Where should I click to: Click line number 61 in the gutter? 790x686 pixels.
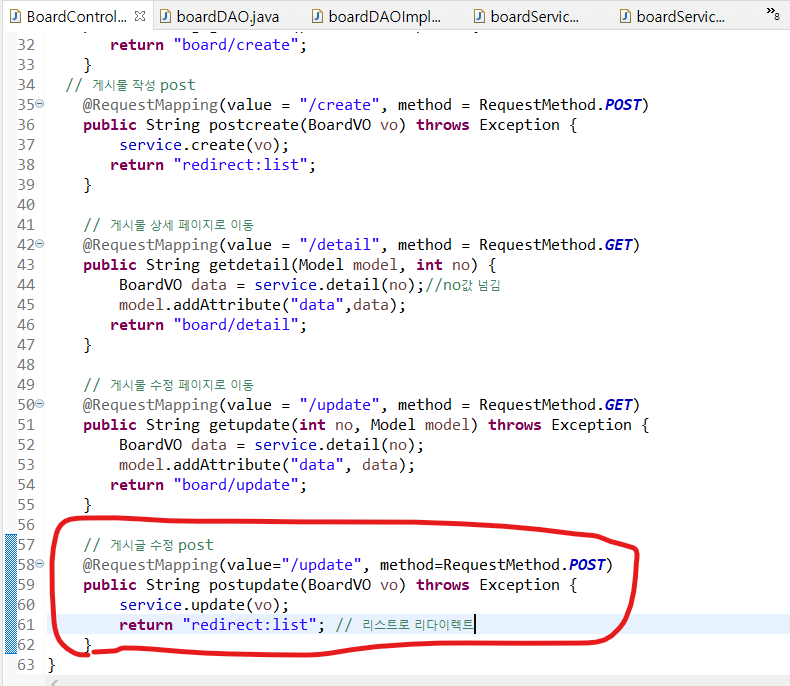[x=26, y=625]
